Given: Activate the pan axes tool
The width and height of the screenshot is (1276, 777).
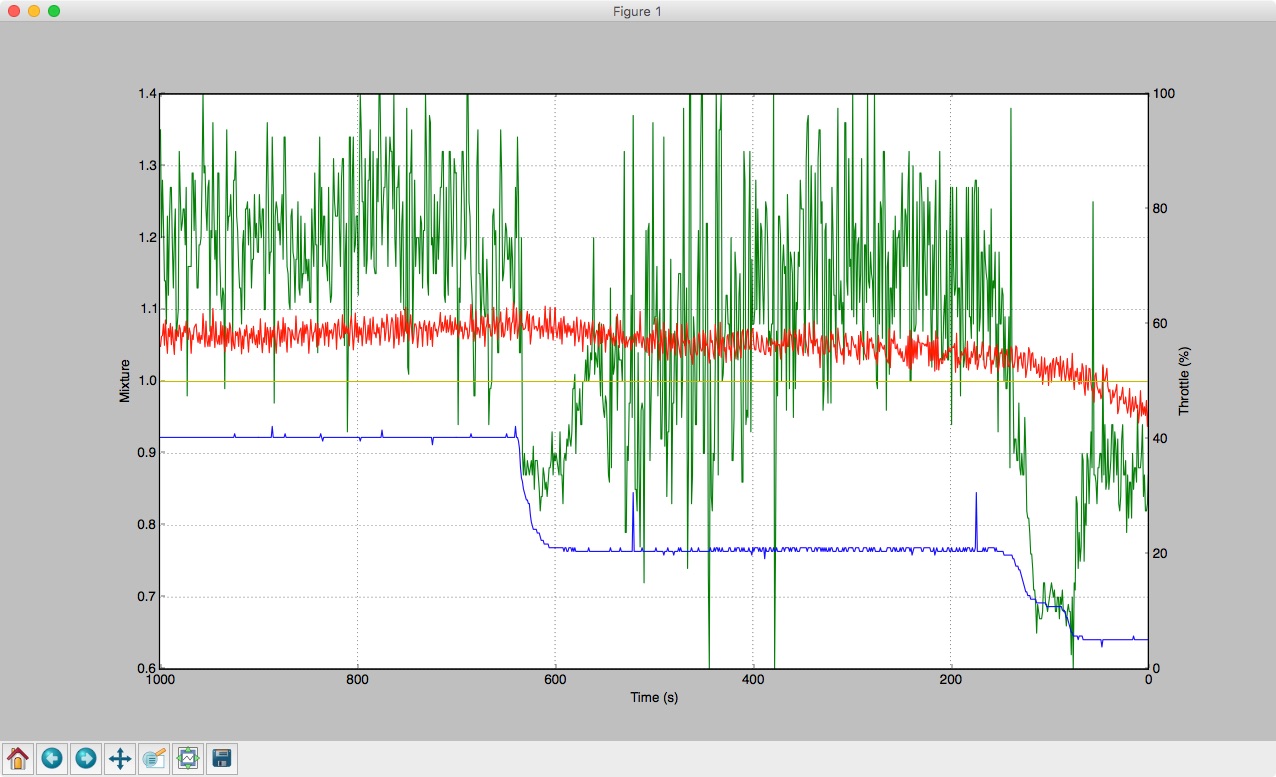Looking at the screenshot, I should pos(120,758).
